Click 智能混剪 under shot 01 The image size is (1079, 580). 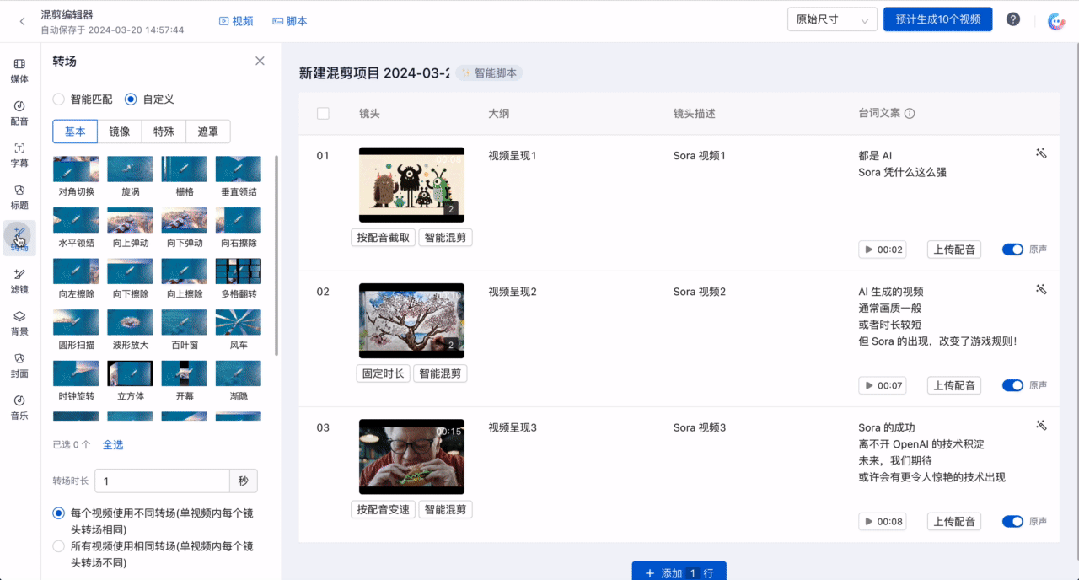click(x=445, y=238)
